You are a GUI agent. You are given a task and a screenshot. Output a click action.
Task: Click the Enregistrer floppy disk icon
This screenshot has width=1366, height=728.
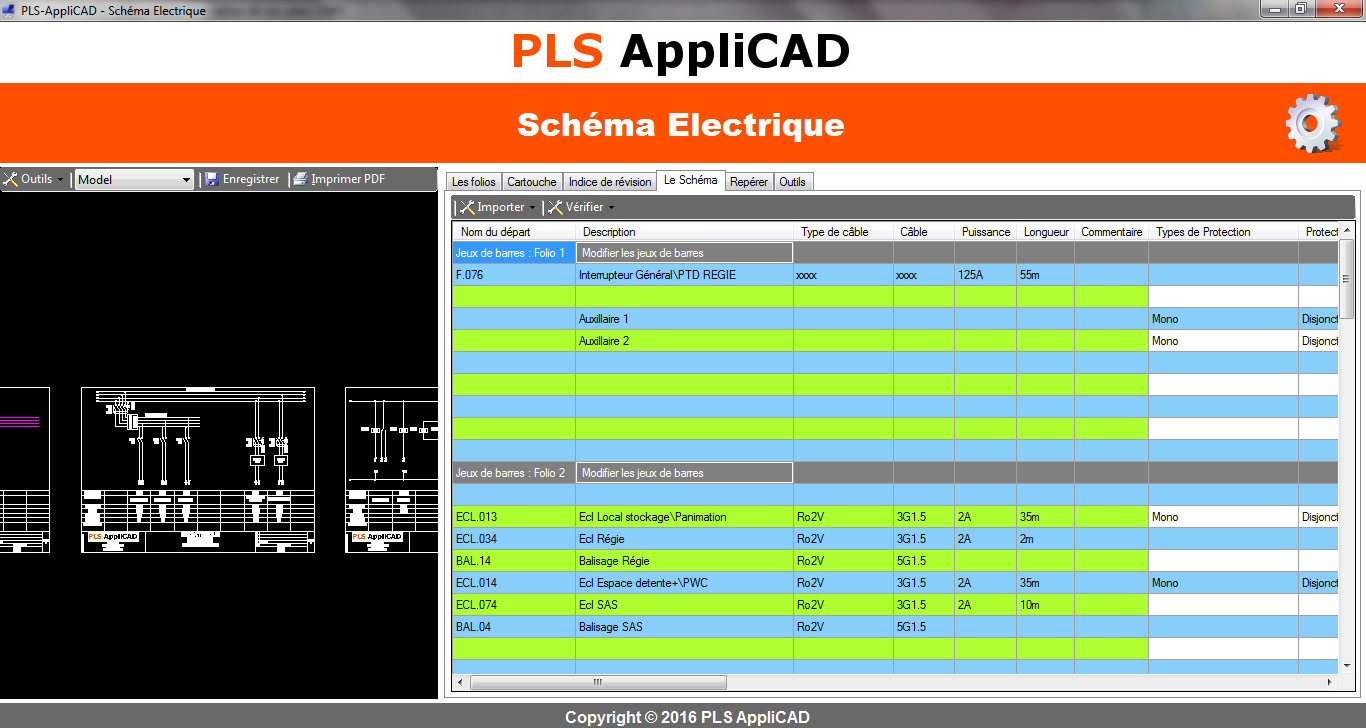[x=212, y=179]
